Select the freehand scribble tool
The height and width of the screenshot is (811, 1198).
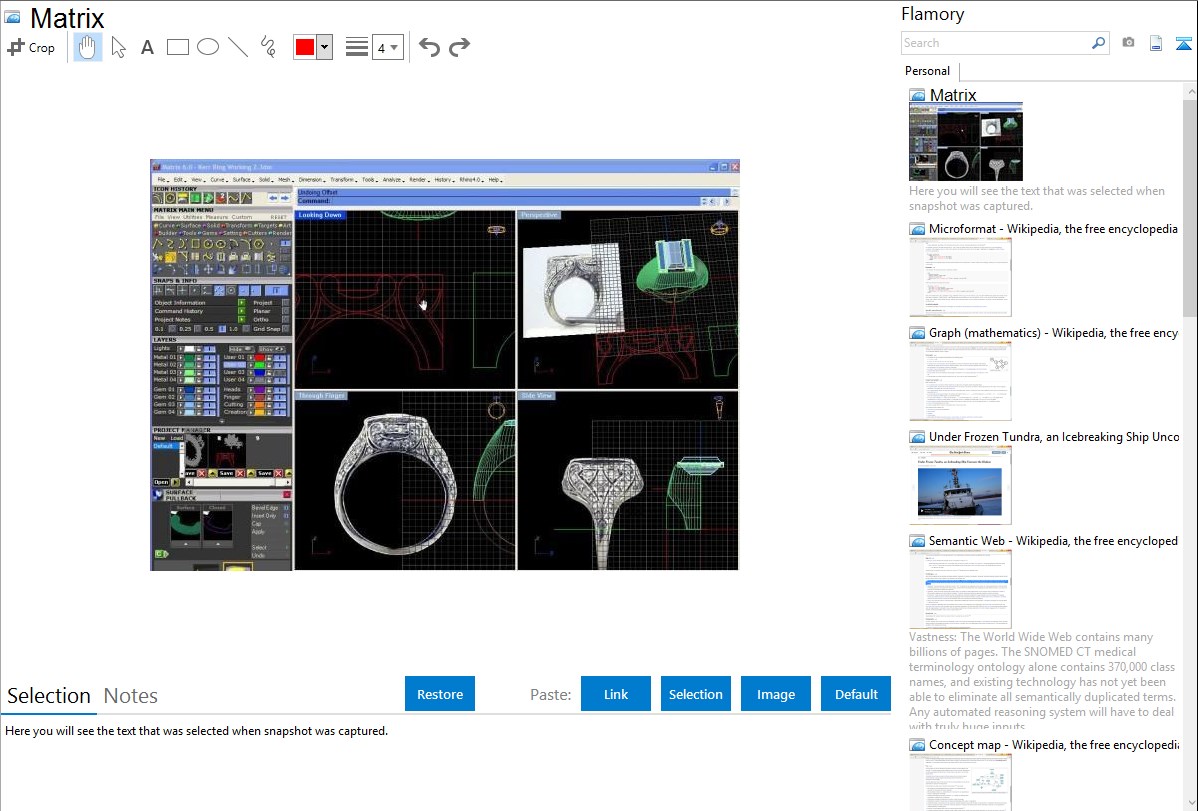(268, 47)
